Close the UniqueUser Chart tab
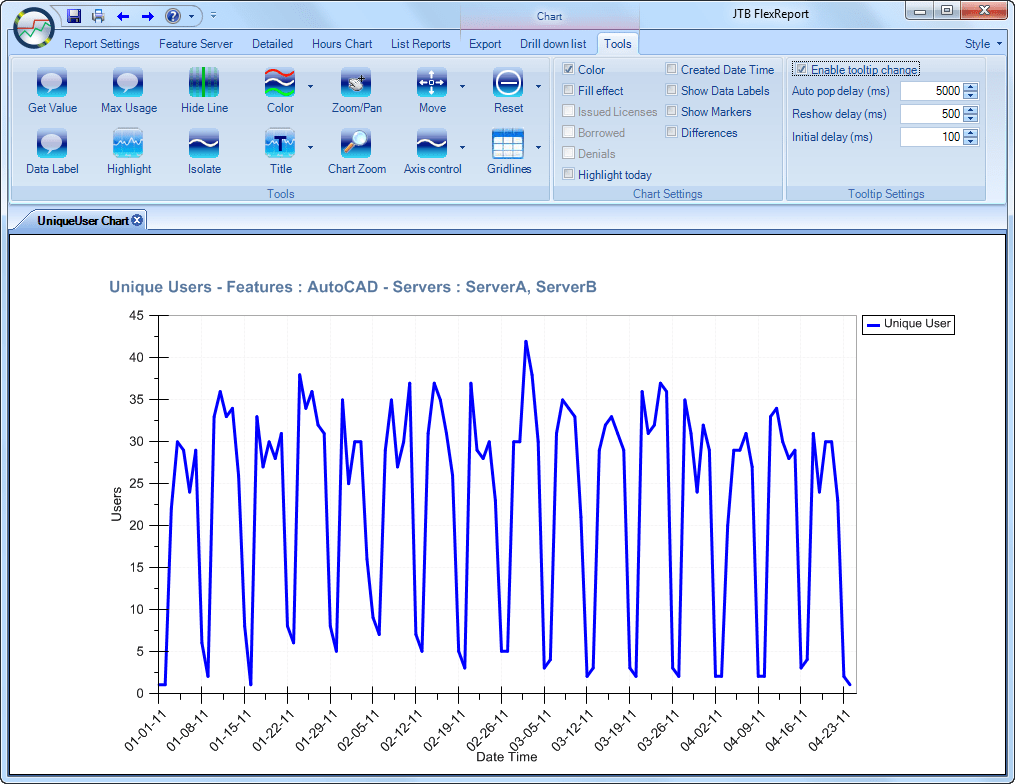Screen dimensions: 1015x784 (137, 220)
